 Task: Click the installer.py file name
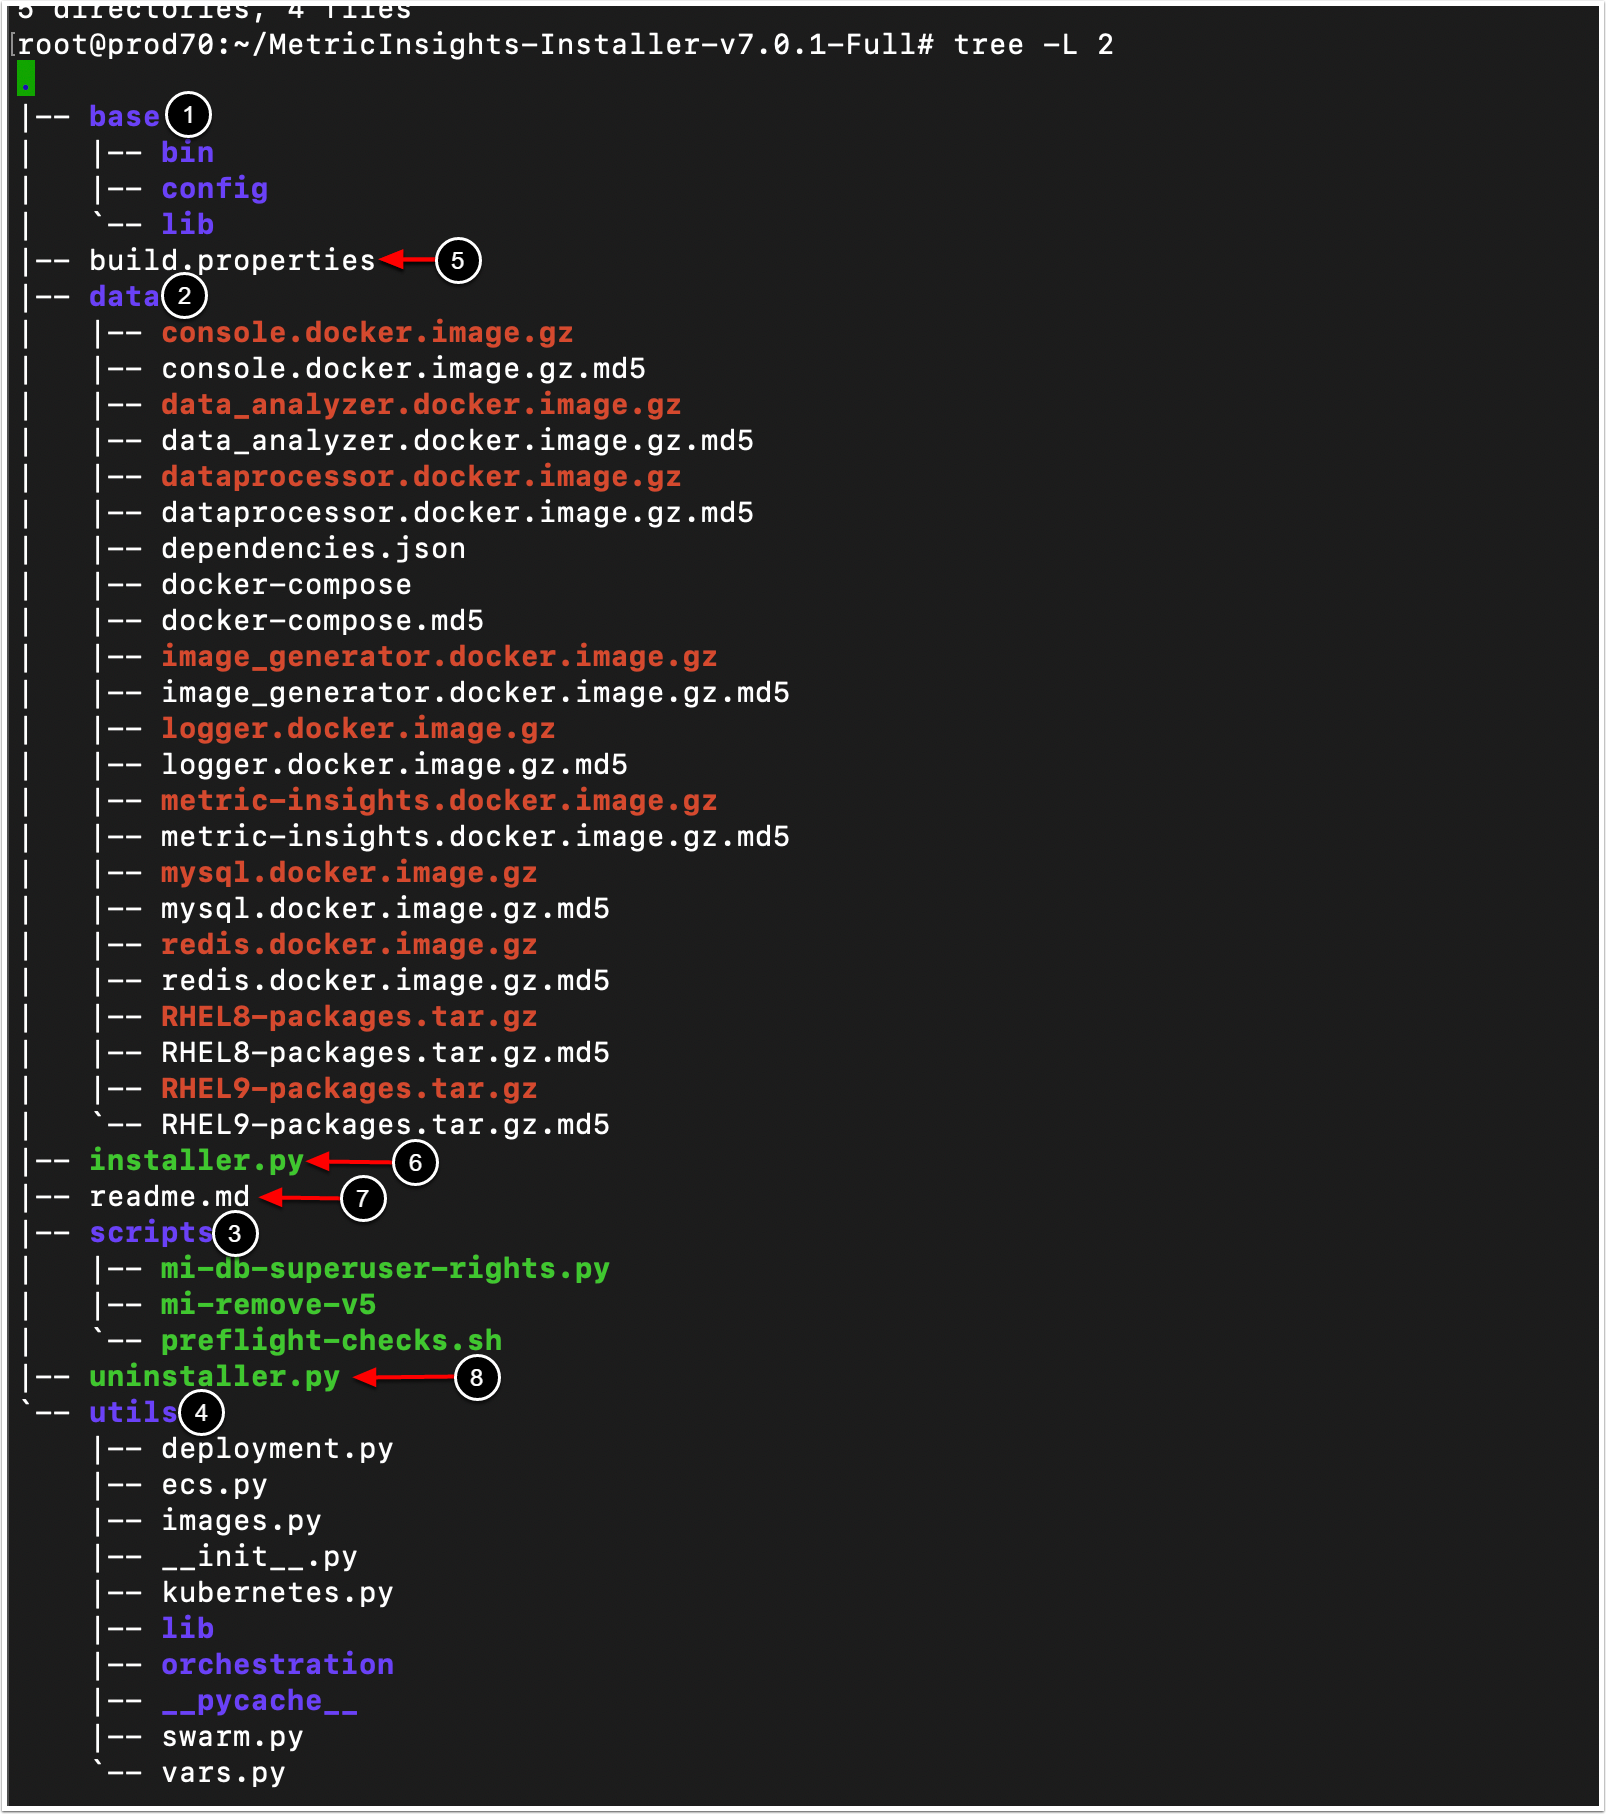(196, 1161)
